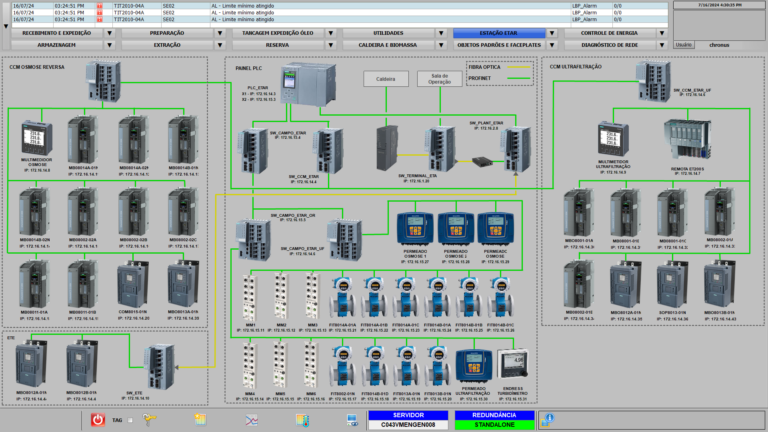Click RESERVA navigation button

coord(278,45)
